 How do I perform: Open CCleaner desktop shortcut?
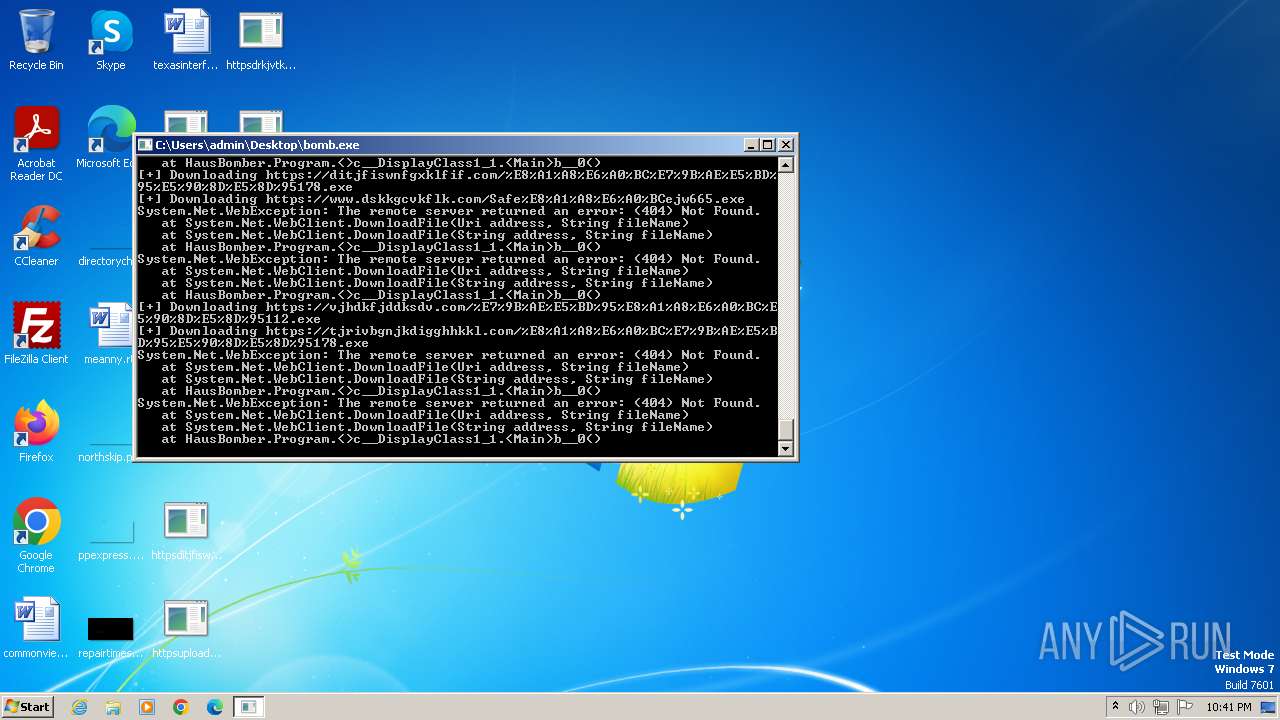[x=36, y=236]
